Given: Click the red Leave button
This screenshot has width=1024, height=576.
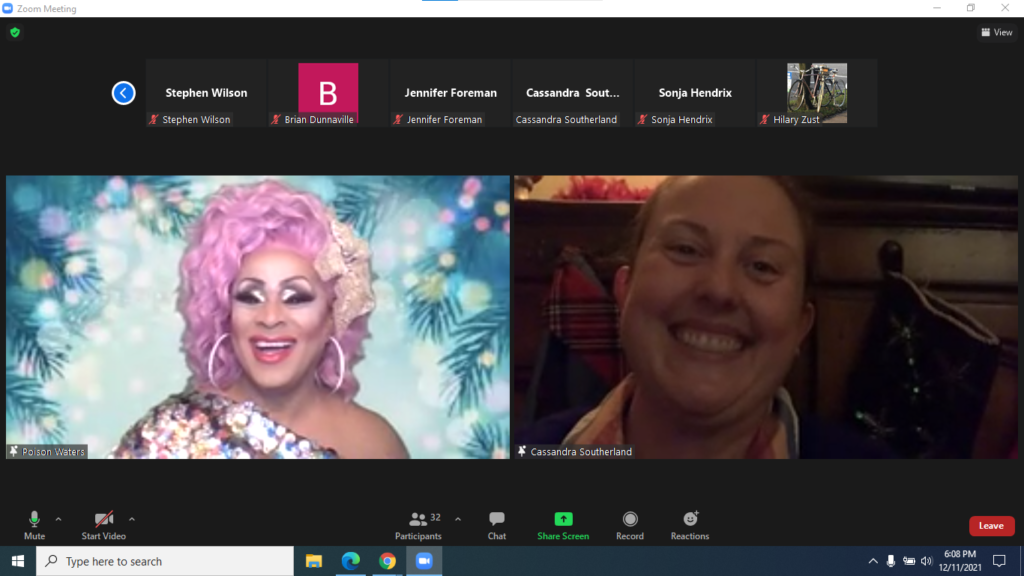Looking at the screenshot, I should 991,526.
